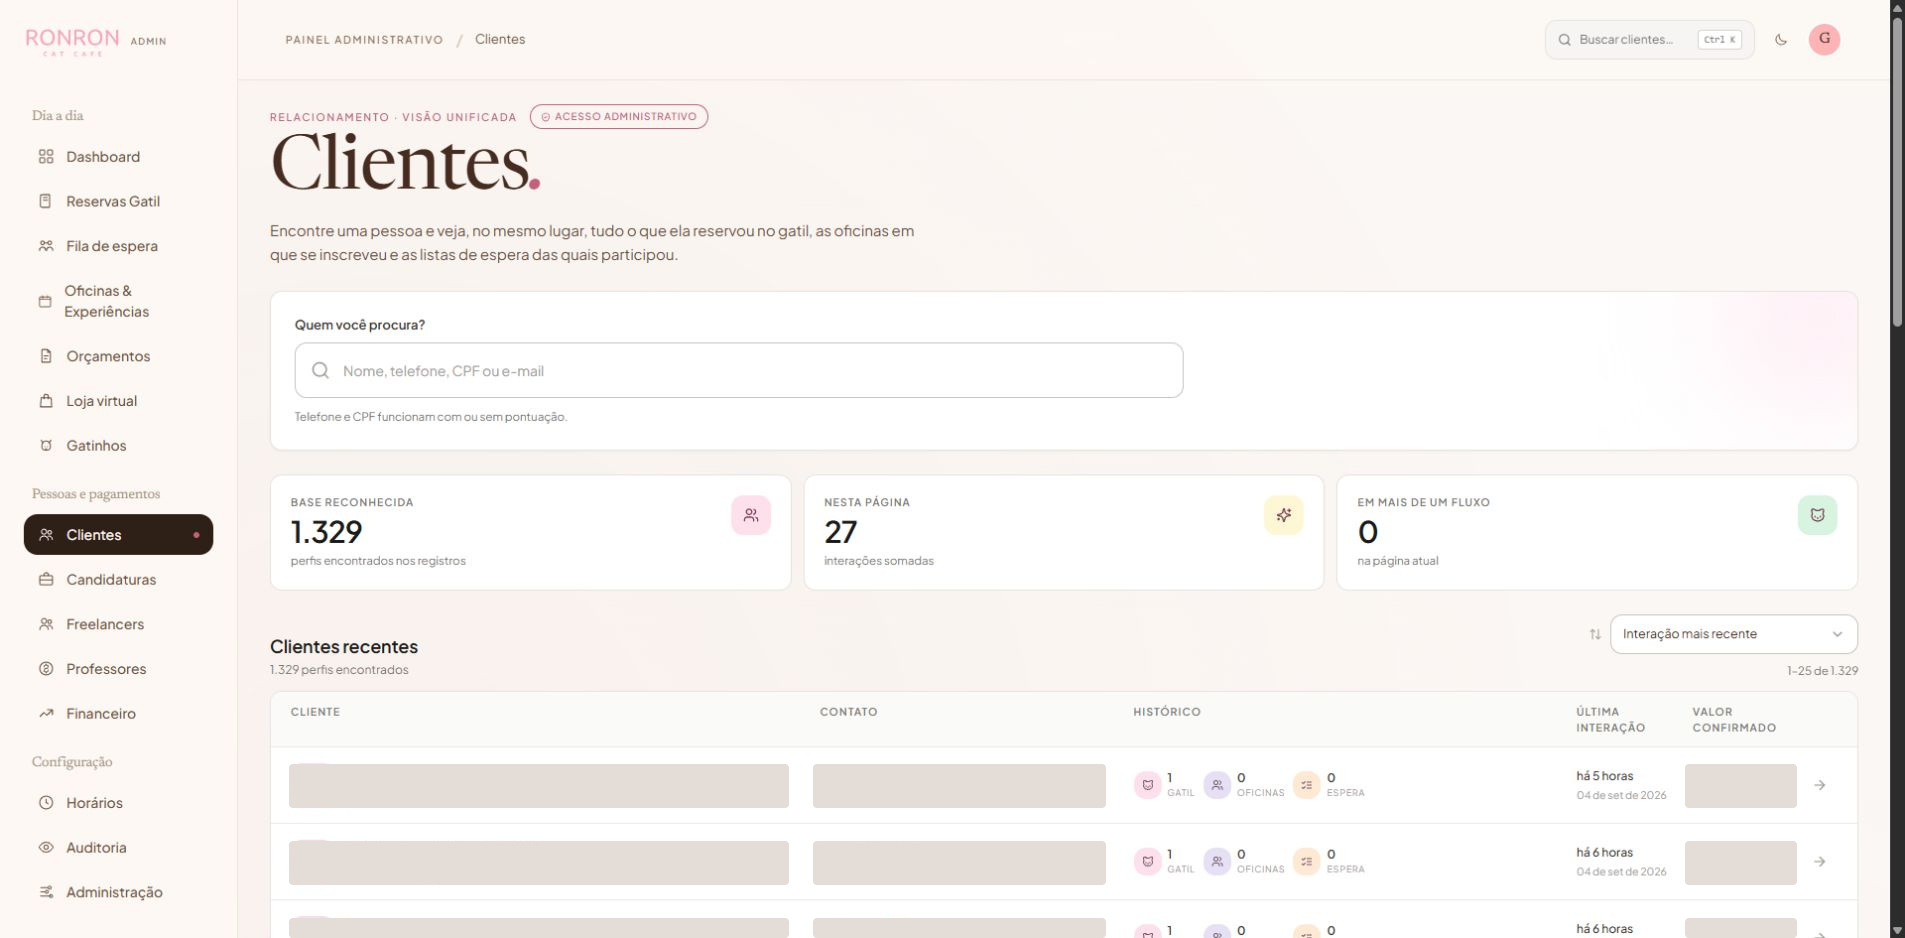Open Dashboard via its grid icon

(46, 157)
